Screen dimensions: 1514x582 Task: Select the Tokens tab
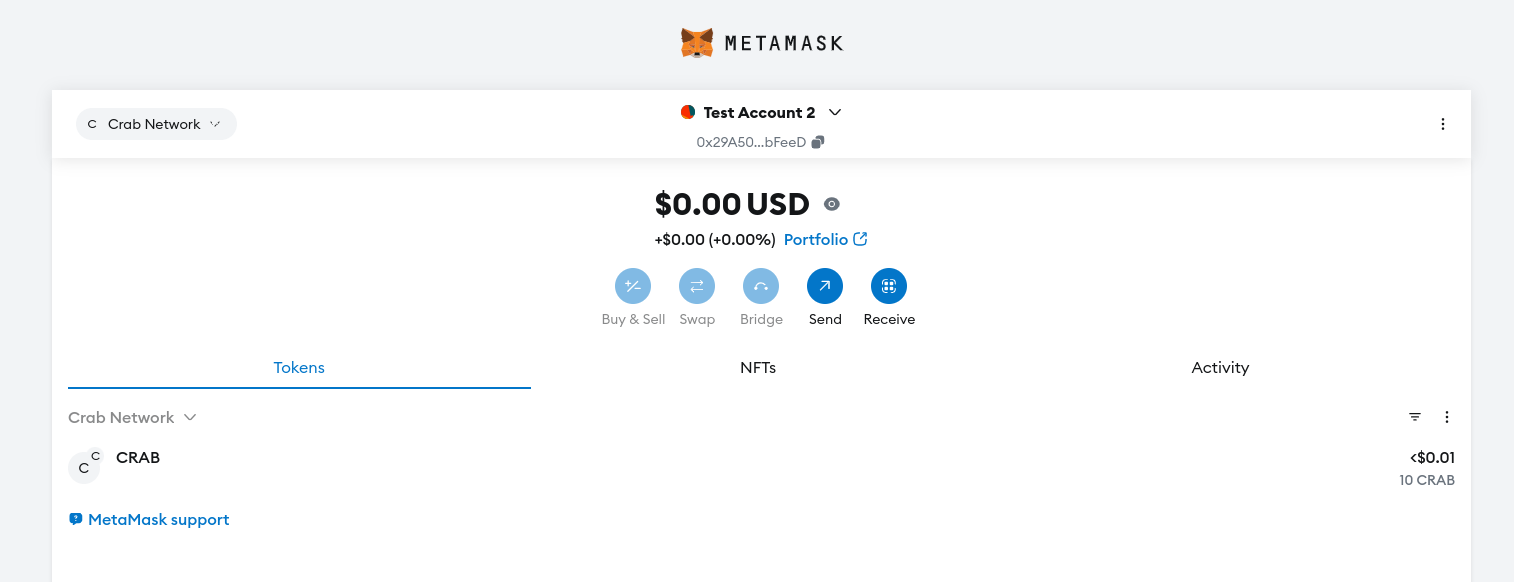click(x=299, y=367)
